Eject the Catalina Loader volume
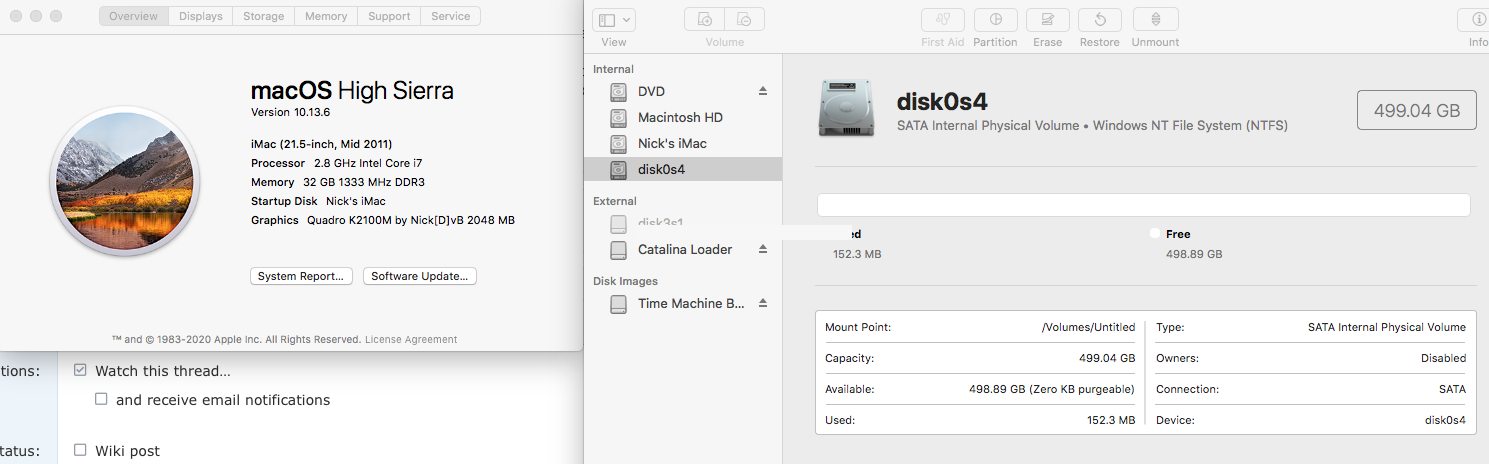Screen dimensions: 1489x464 click(x=763, y=249)
